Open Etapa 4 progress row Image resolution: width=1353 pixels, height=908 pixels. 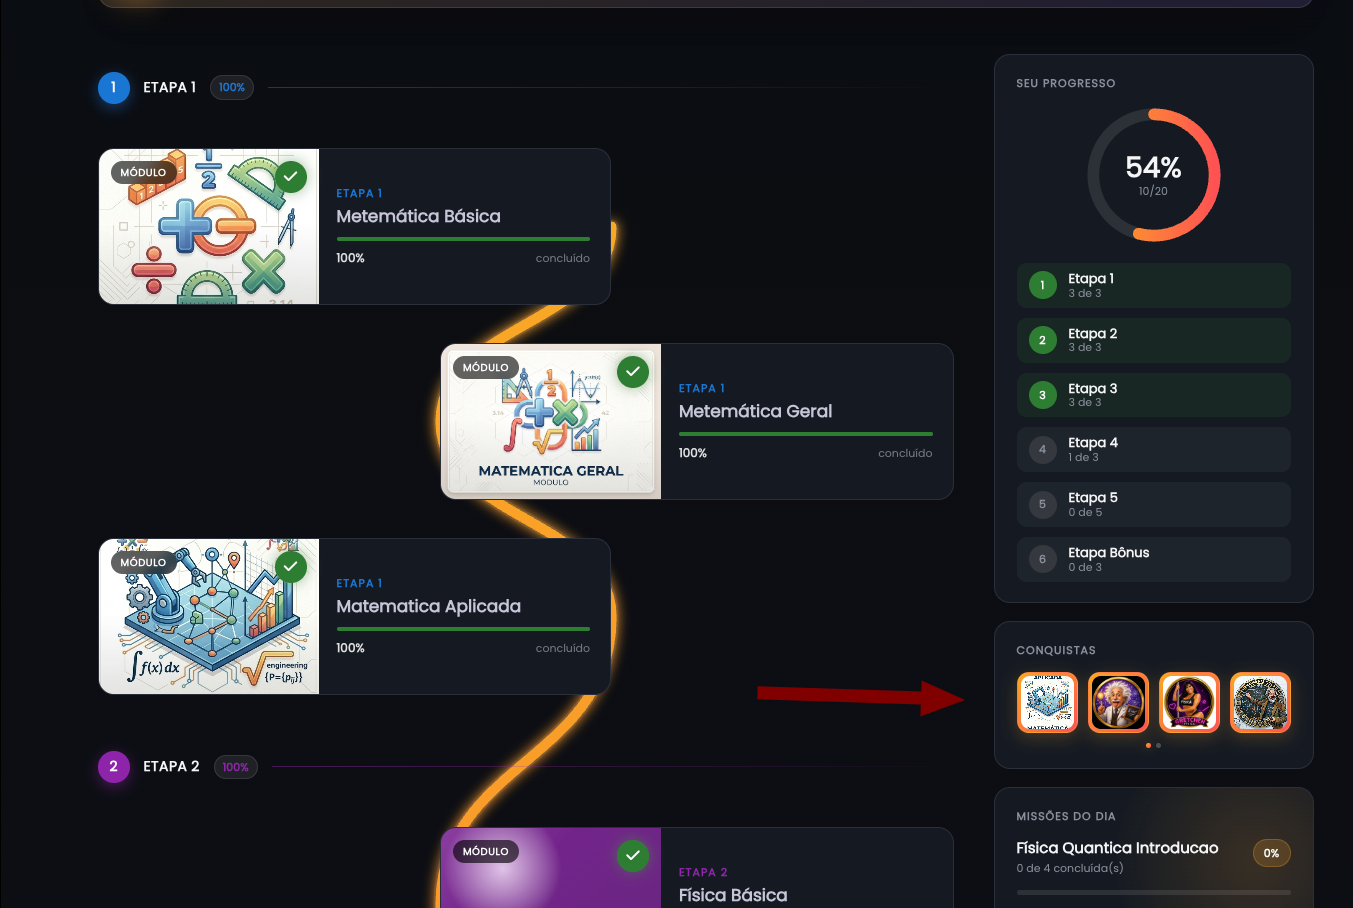(x=1154, y=449)
